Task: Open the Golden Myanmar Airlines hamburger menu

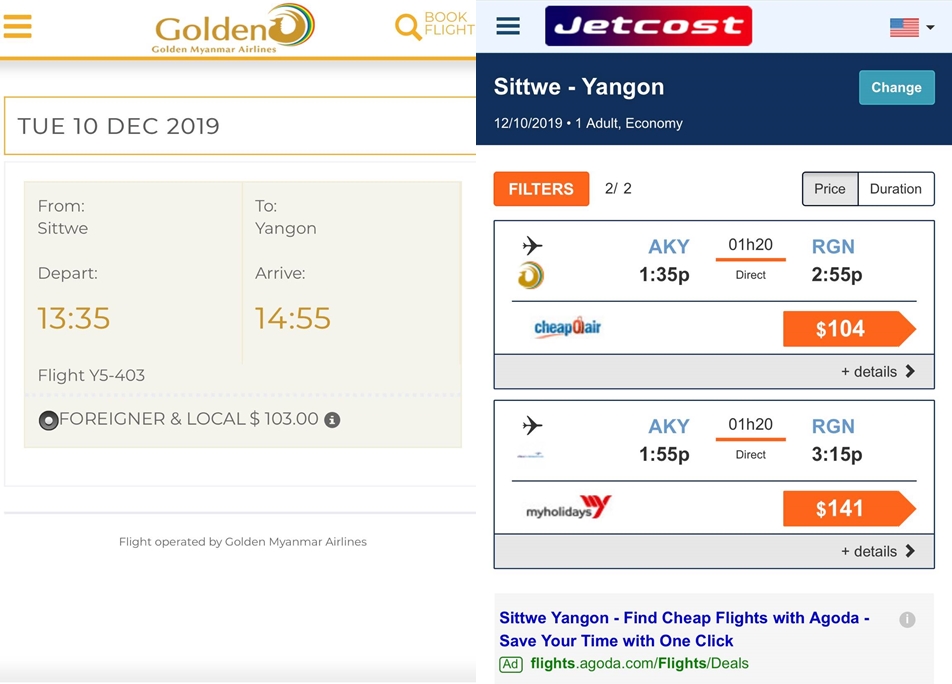Action: 17,26
